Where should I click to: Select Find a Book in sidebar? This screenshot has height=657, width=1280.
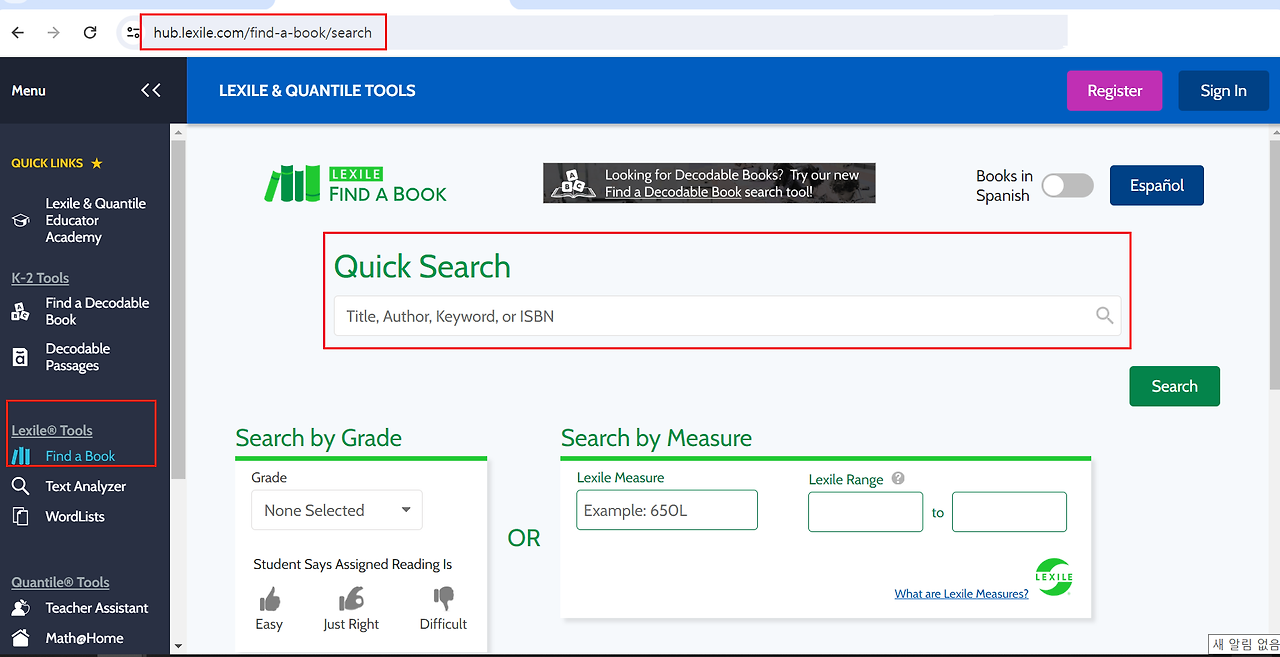(x=80, y=456)
